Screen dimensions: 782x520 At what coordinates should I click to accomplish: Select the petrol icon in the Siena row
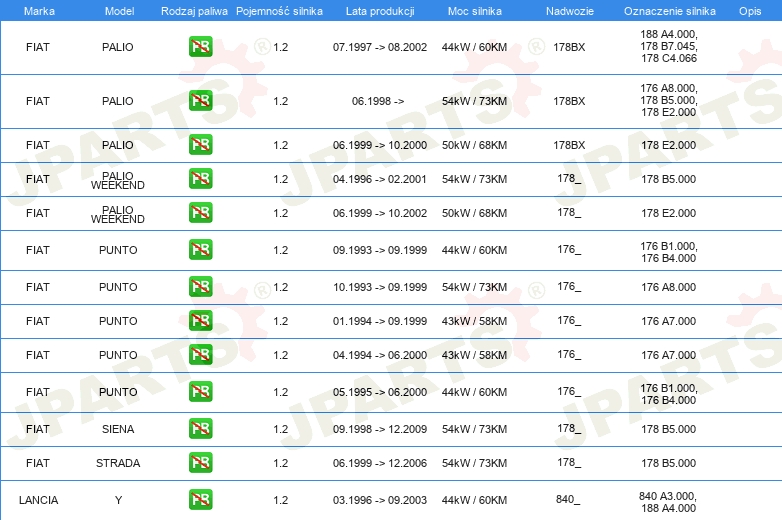(x=200, y=429)
